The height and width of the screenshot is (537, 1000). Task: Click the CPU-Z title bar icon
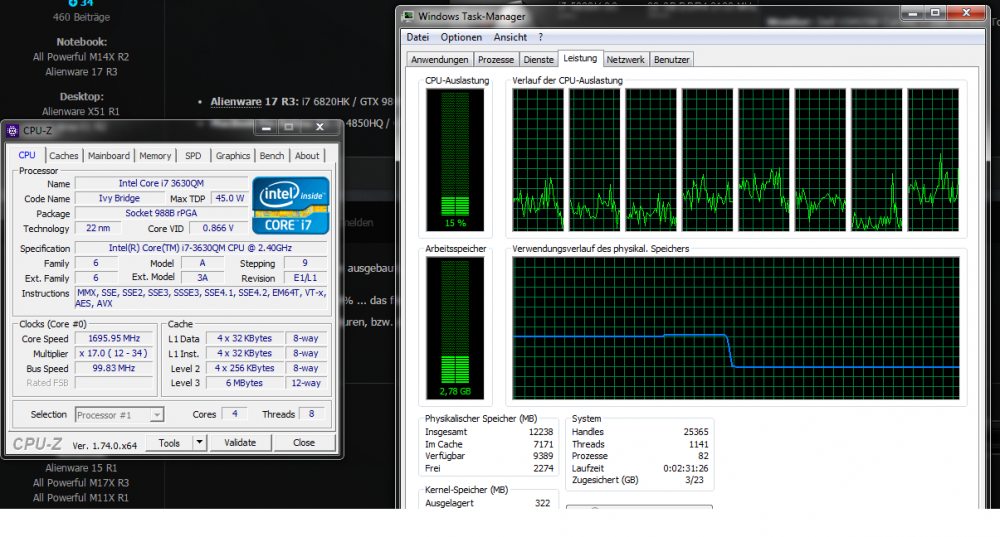[x=12, y=130]
